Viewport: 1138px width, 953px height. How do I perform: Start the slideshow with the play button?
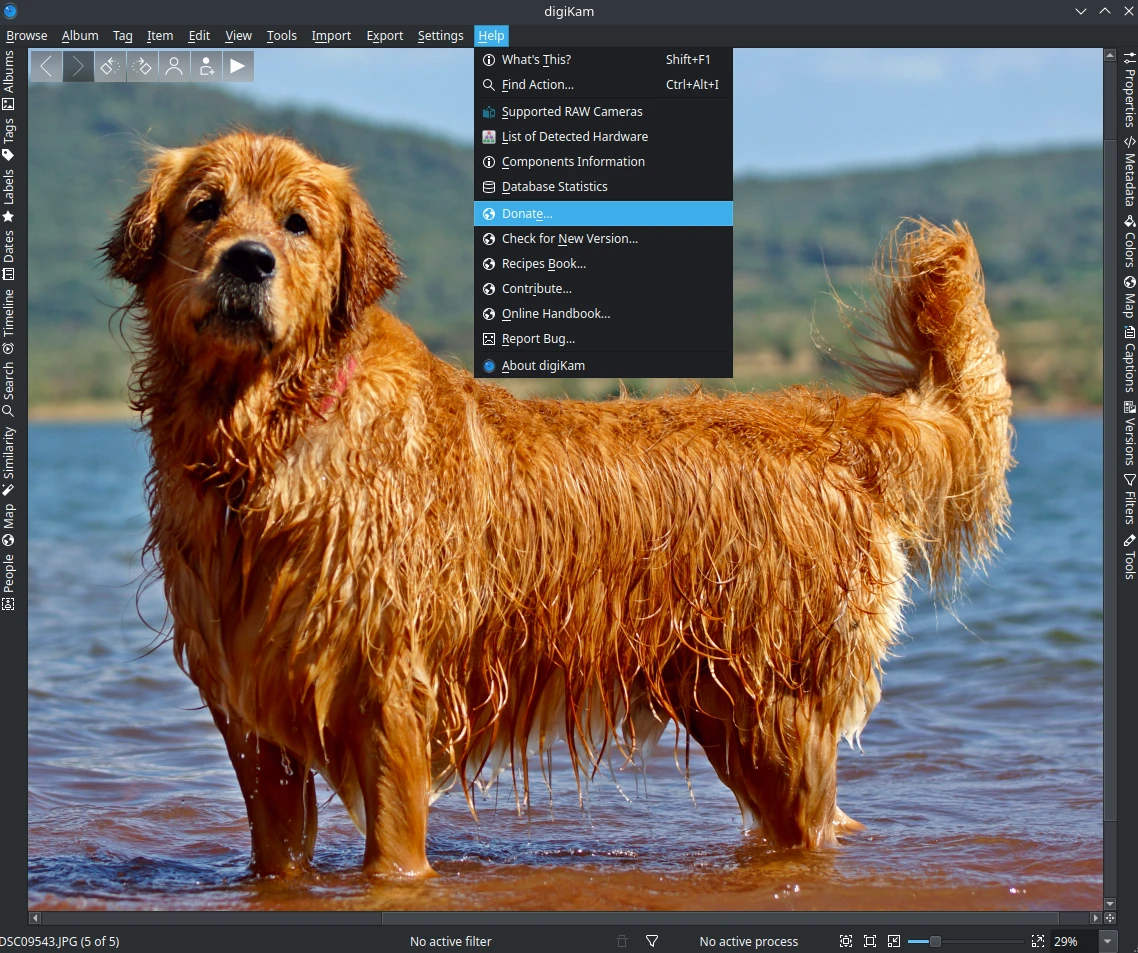pos(237,67)
